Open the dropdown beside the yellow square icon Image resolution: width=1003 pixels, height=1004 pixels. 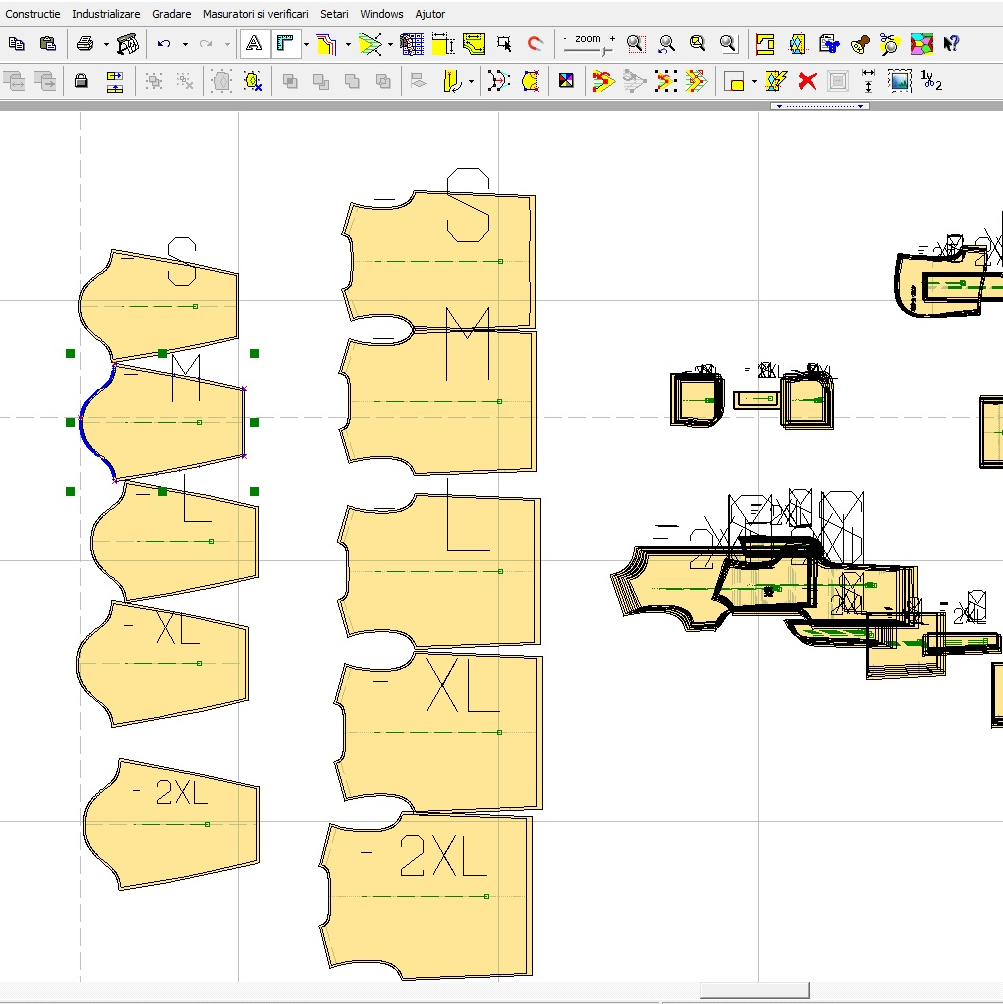click(754, 81)
